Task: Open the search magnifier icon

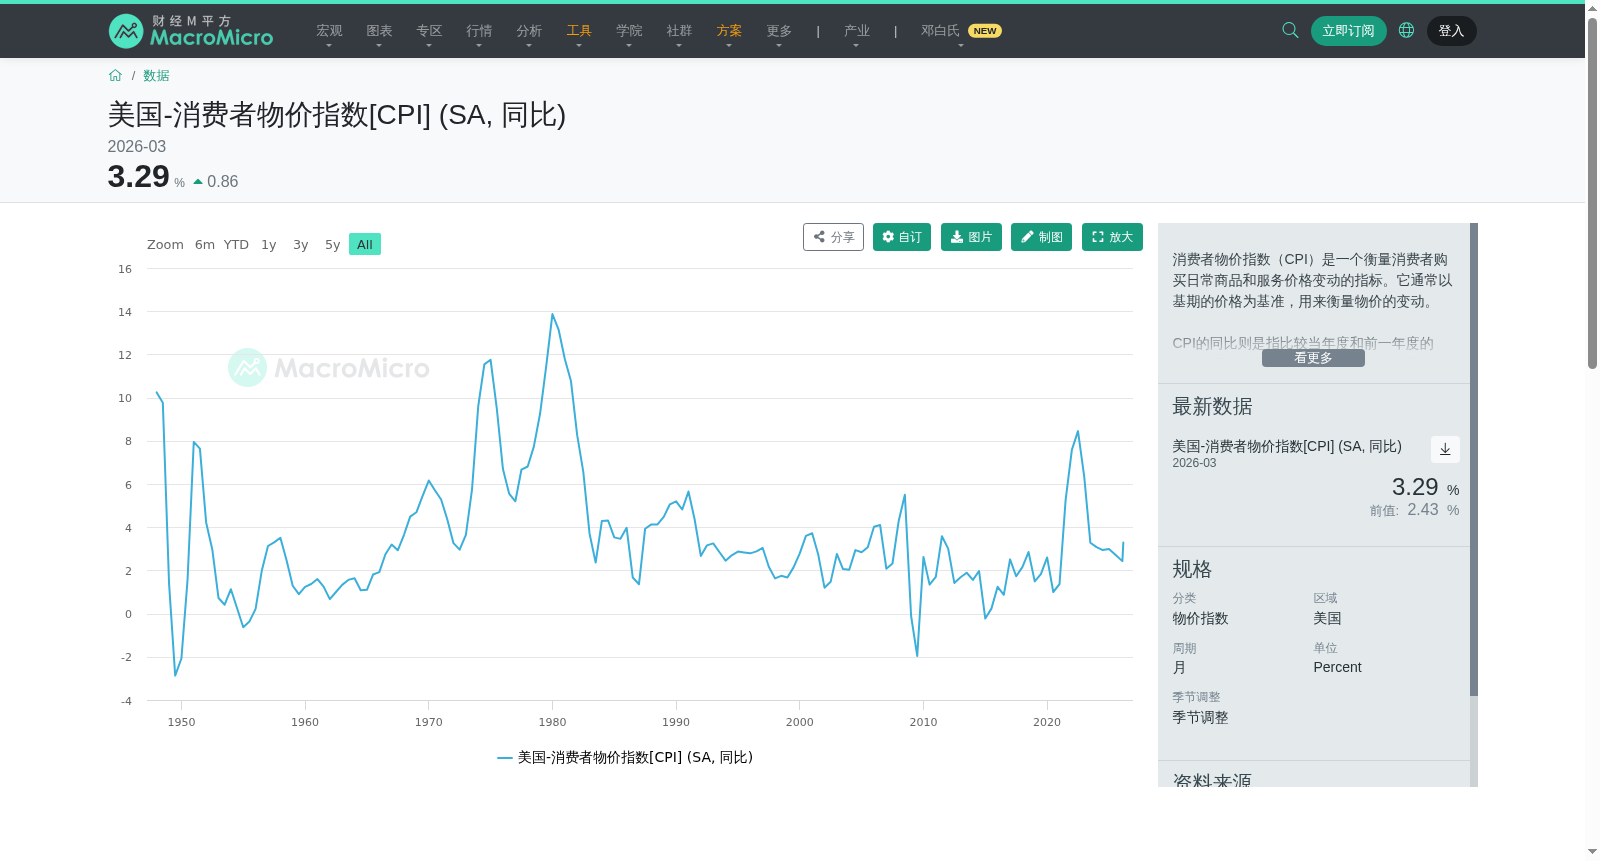Action: click(1290, 30)
